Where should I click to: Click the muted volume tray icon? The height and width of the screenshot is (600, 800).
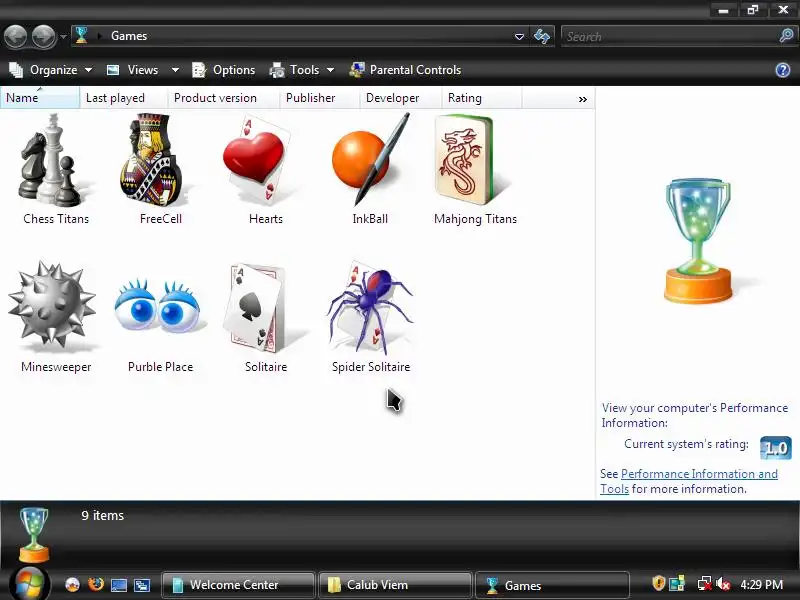[723, 584]
